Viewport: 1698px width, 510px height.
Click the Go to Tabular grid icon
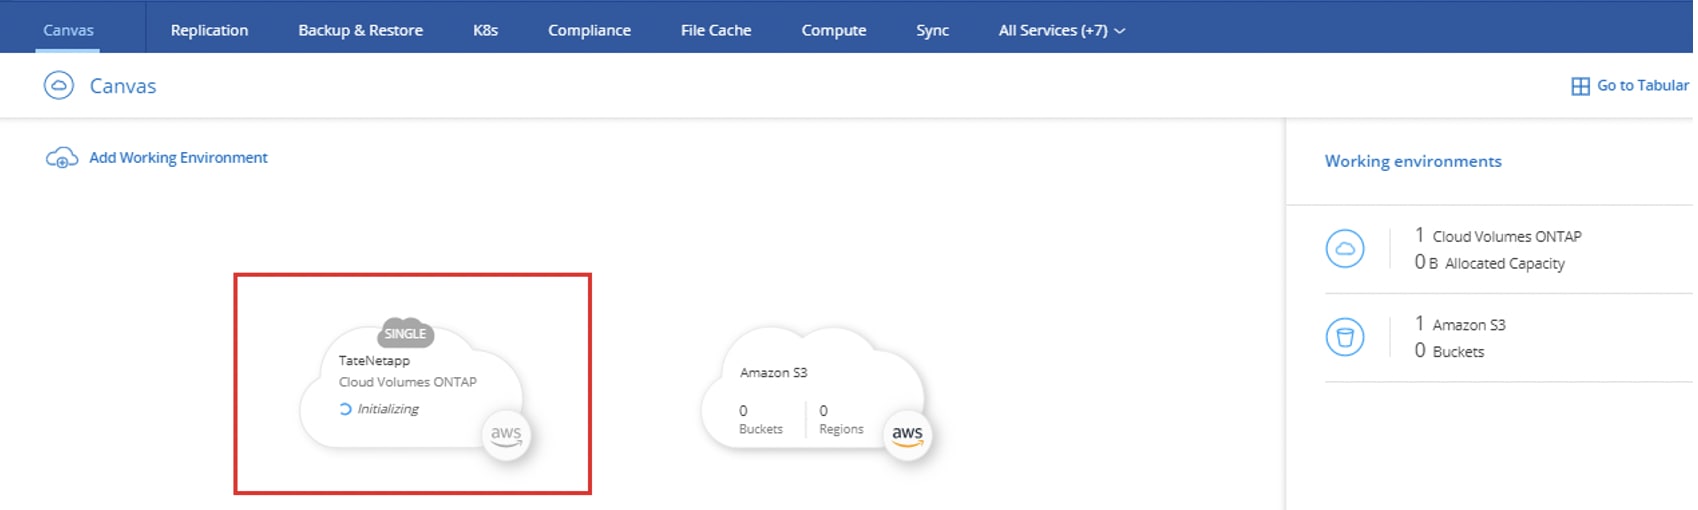(x=1580, y=86)
